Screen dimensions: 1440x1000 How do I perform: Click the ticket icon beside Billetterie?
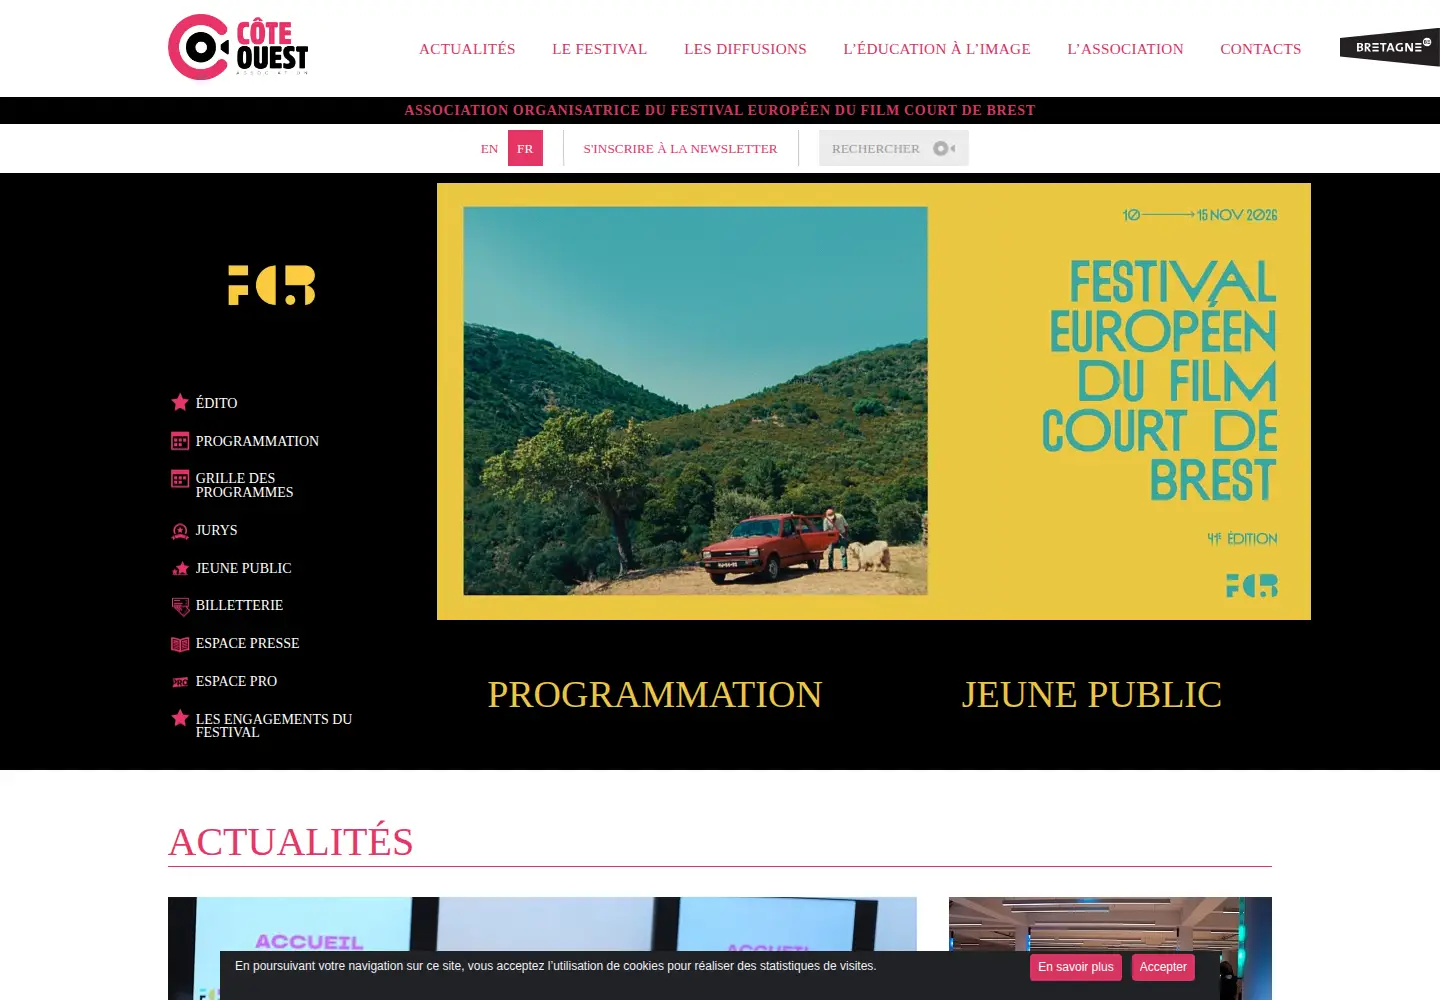180,606
